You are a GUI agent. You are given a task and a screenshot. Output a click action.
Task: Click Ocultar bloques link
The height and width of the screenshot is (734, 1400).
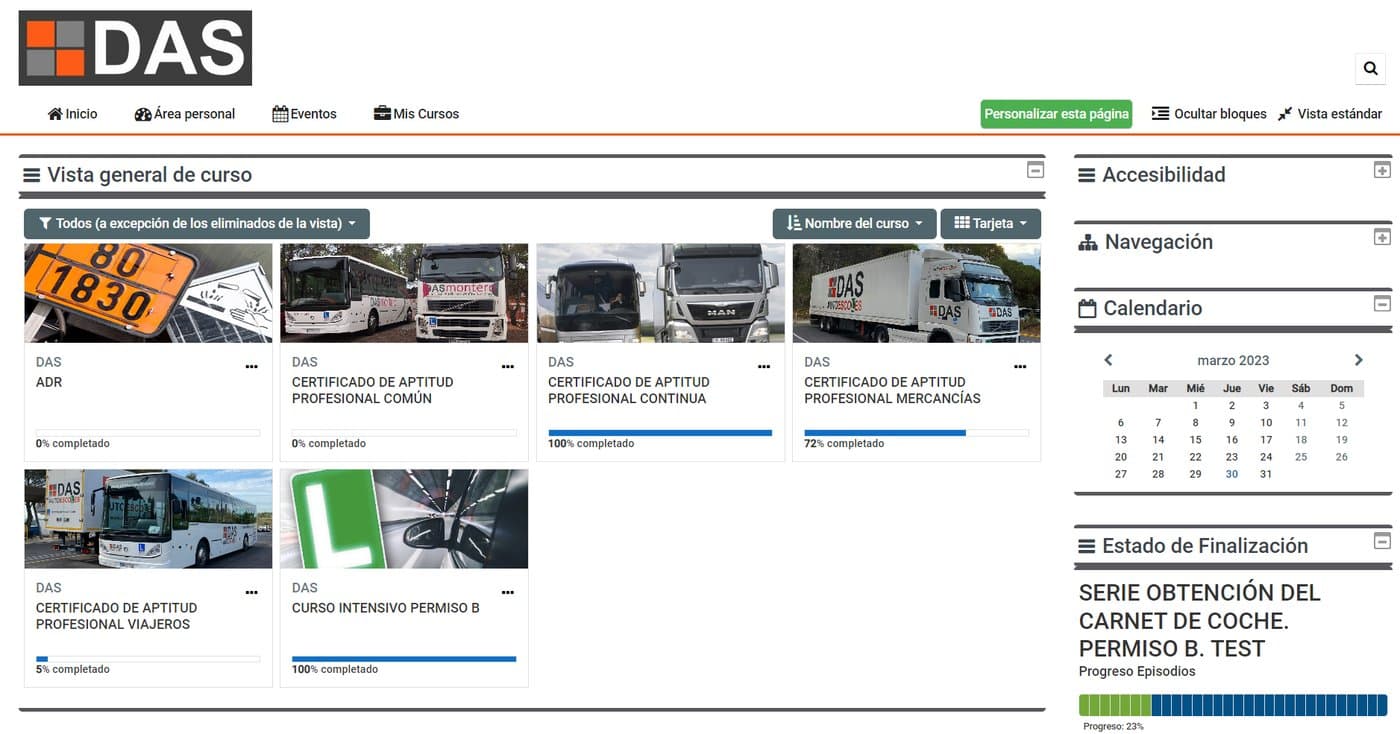pos(1209,114)
